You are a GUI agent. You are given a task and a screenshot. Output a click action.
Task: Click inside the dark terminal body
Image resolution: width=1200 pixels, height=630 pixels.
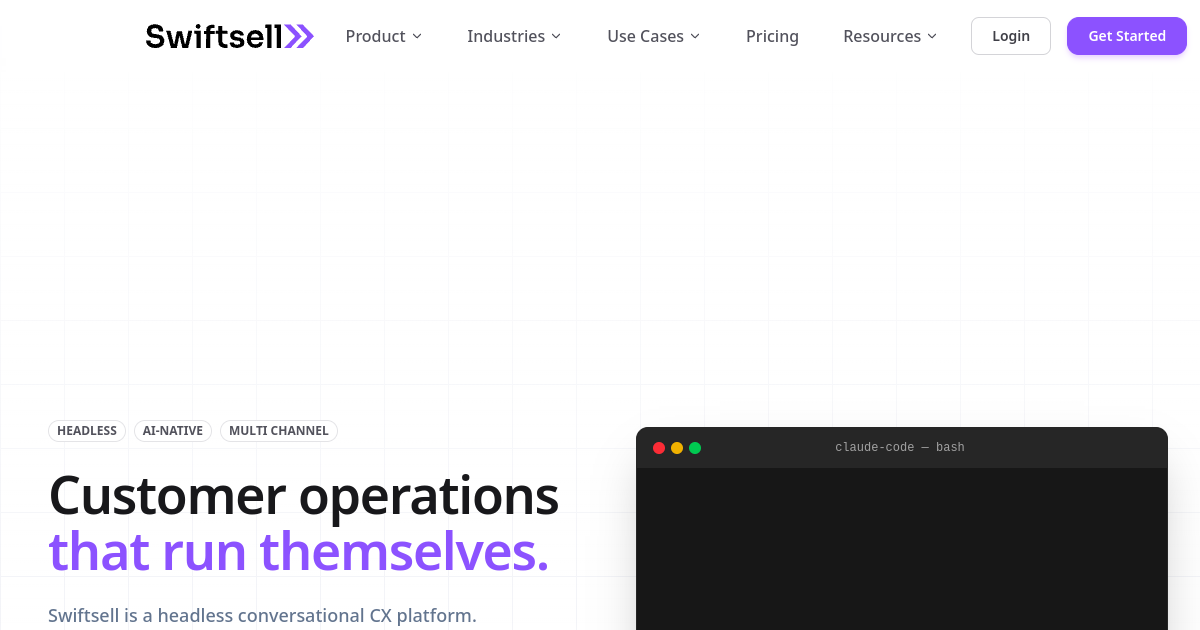902,549
